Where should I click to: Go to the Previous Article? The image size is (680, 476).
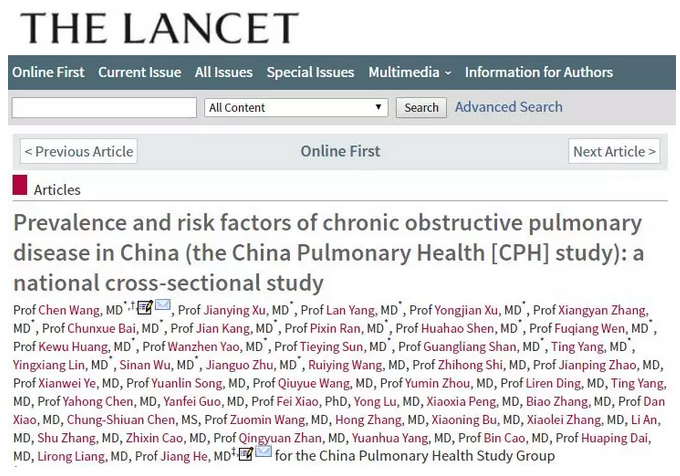pos(79,151)
